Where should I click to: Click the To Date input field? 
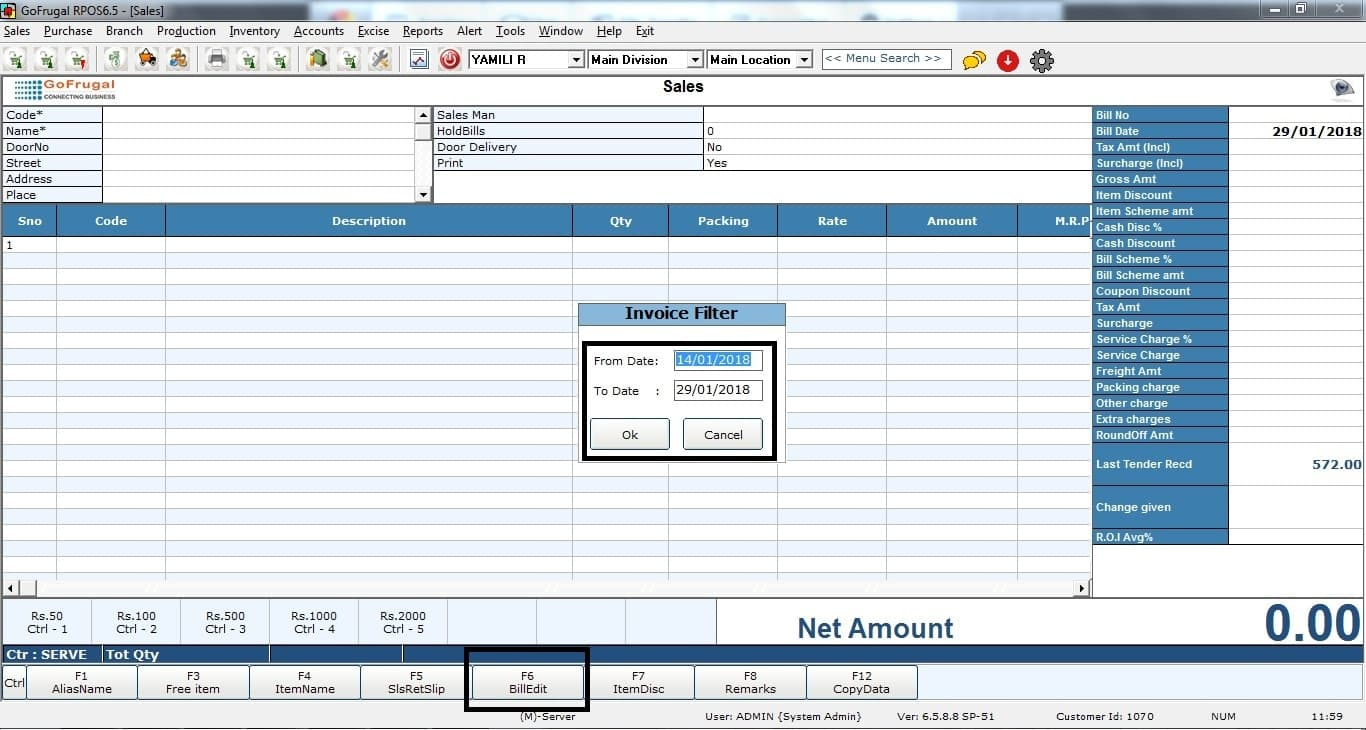(x=718, y=390)
